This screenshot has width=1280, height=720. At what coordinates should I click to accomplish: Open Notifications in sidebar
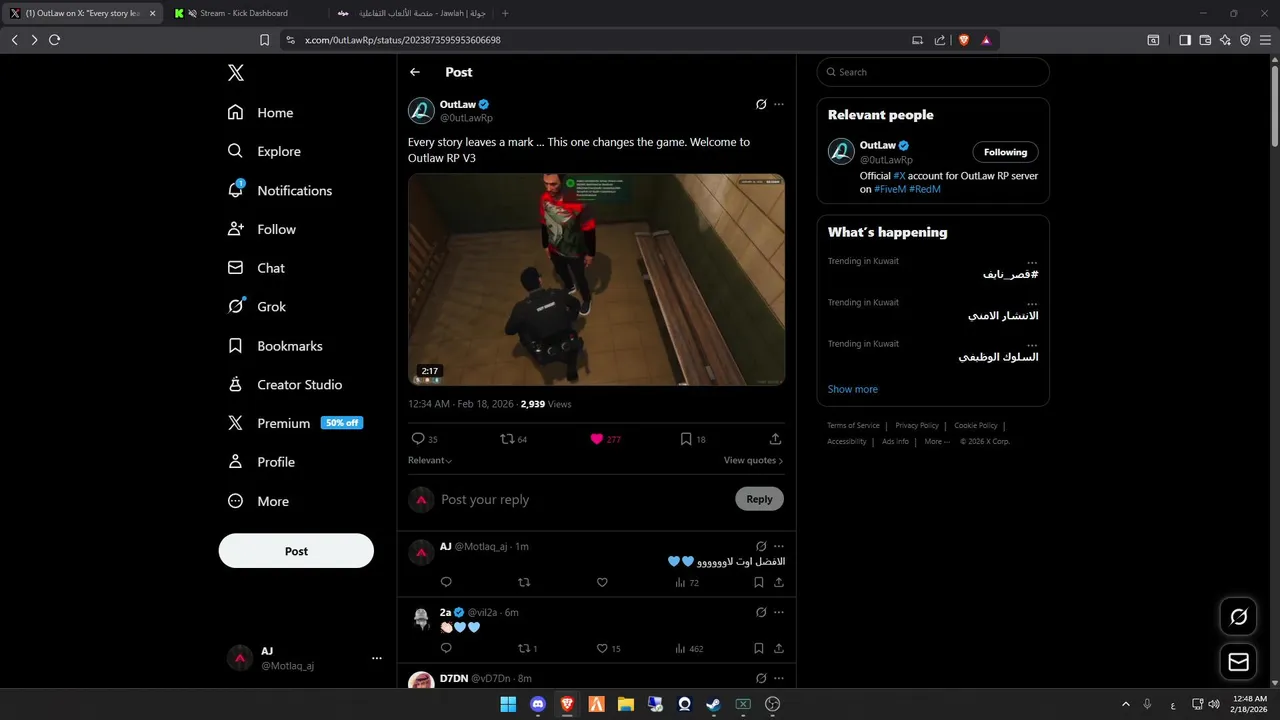click(x=280, y=190)
